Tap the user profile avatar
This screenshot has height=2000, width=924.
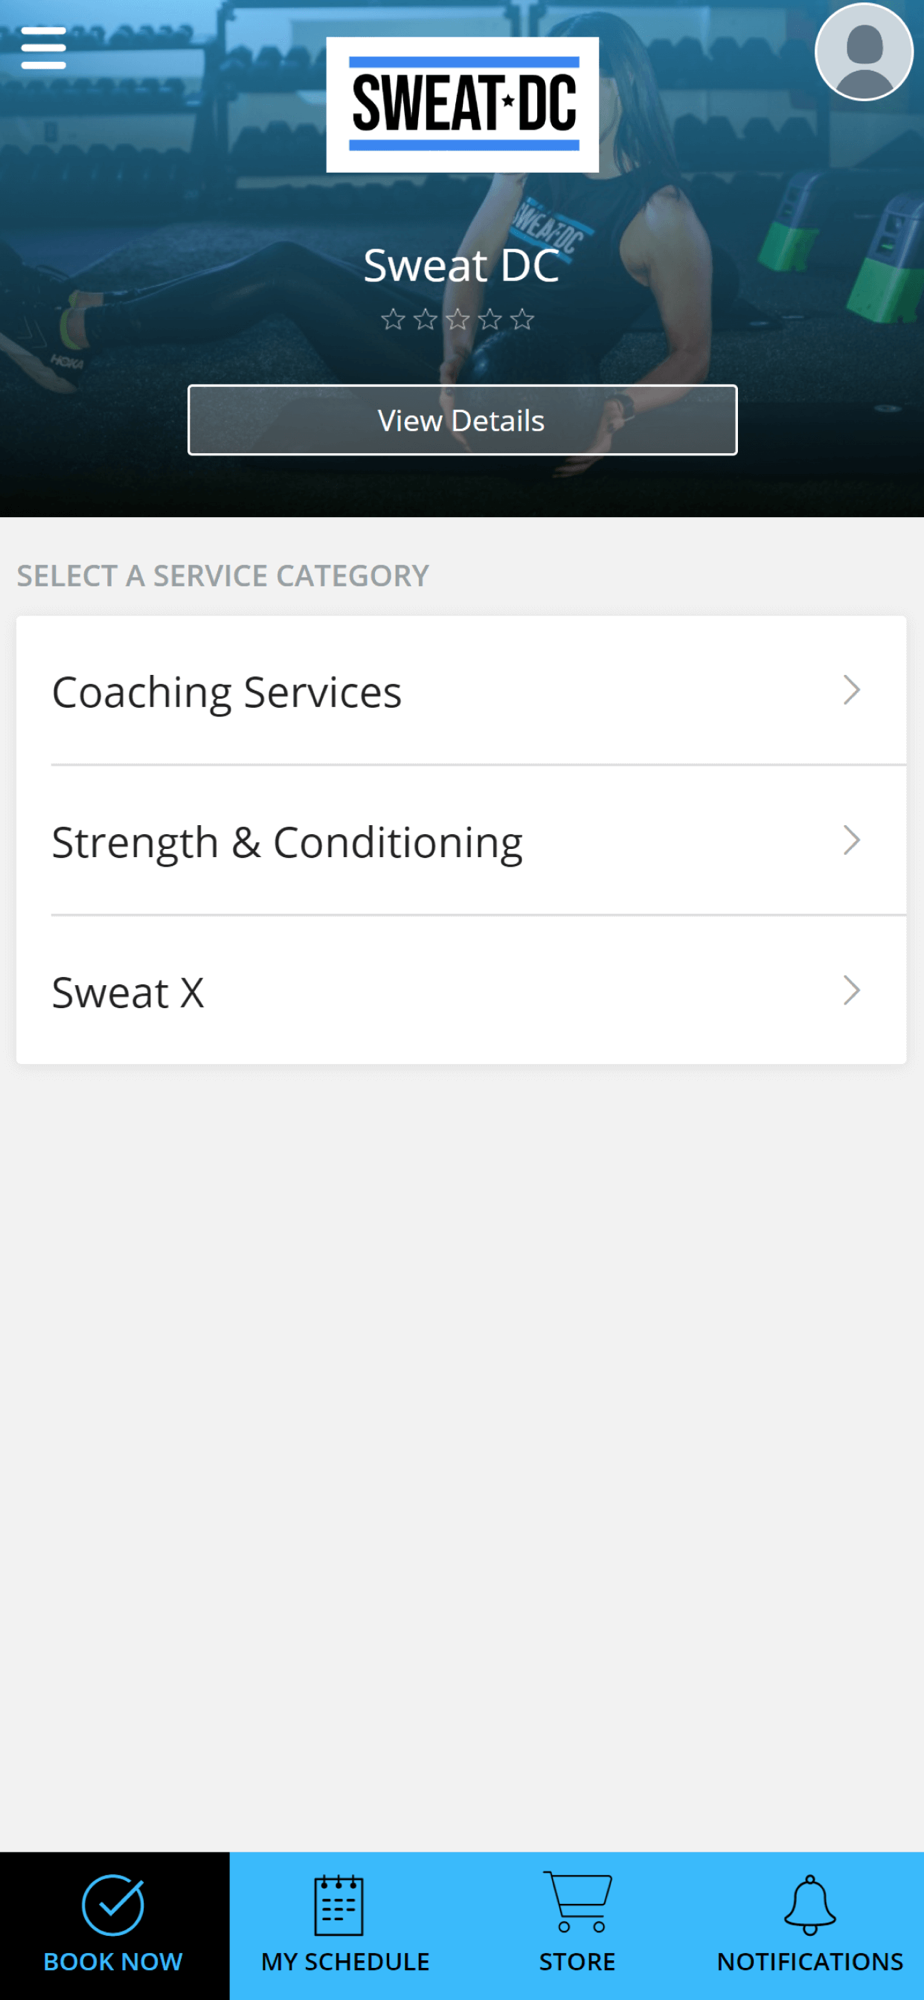tap(863, 52)
